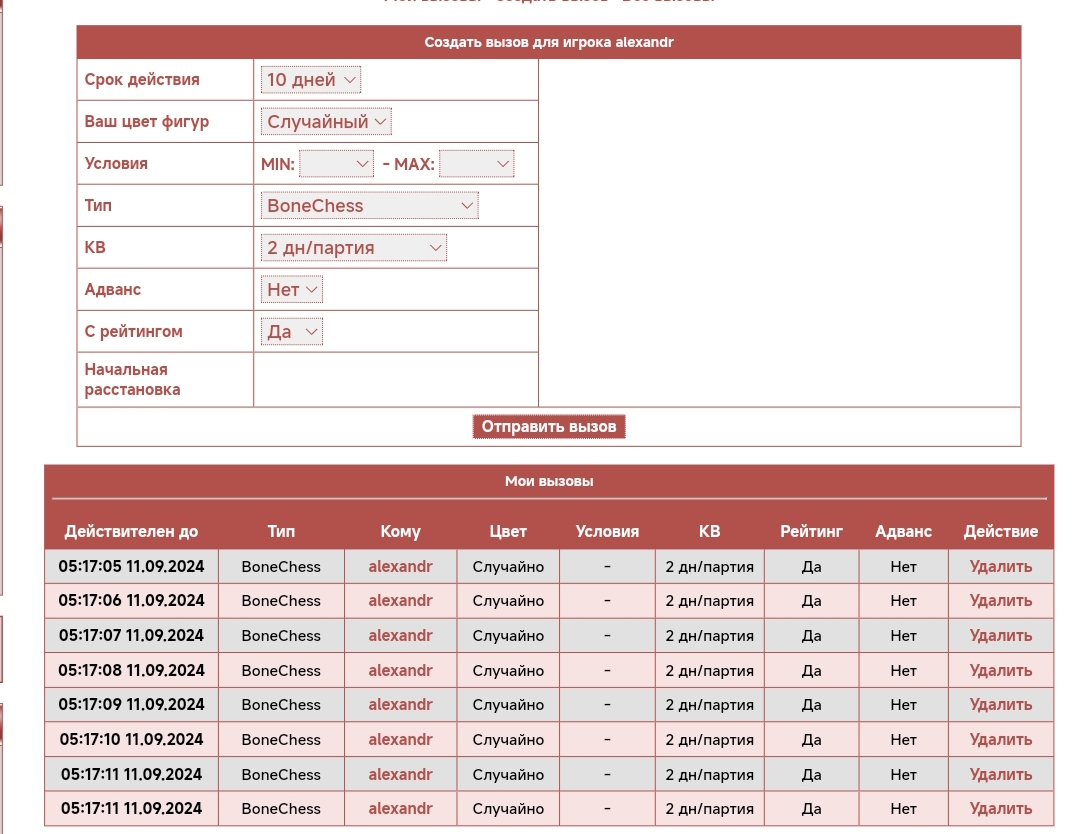Delete the 05:17:09 challenge entry
Image resolution: width=1080 pixels, height=834 pixels.
click(x=1000, y=705)
